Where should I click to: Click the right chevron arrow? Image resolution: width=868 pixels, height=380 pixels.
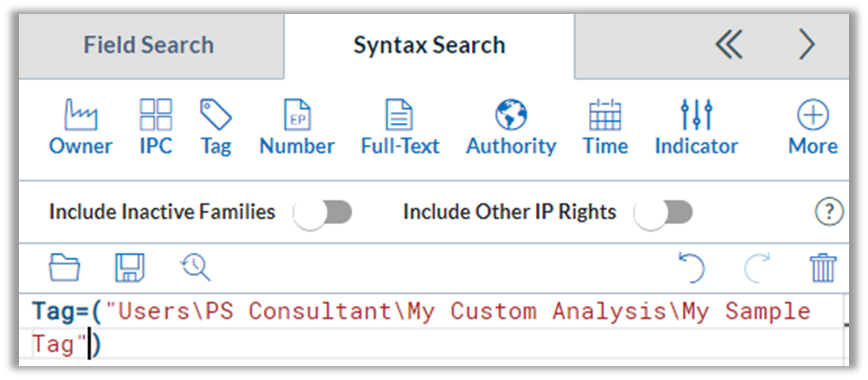click(x=807, y=44)
